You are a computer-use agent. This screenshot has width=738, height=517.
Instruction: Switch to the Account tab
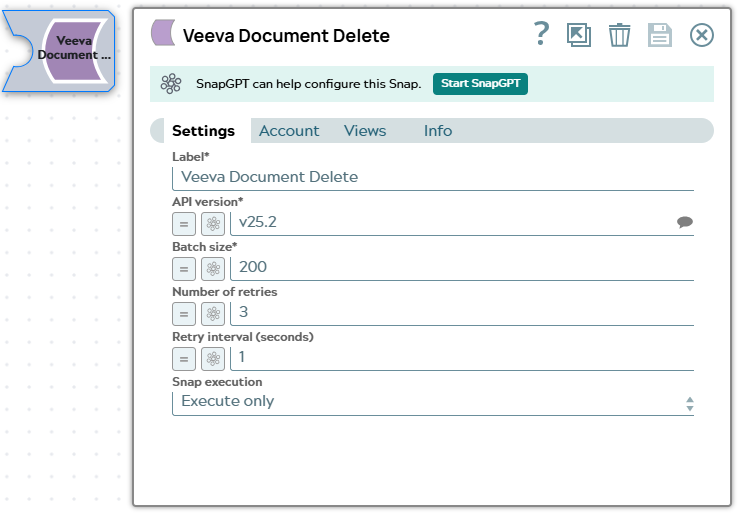289,130
